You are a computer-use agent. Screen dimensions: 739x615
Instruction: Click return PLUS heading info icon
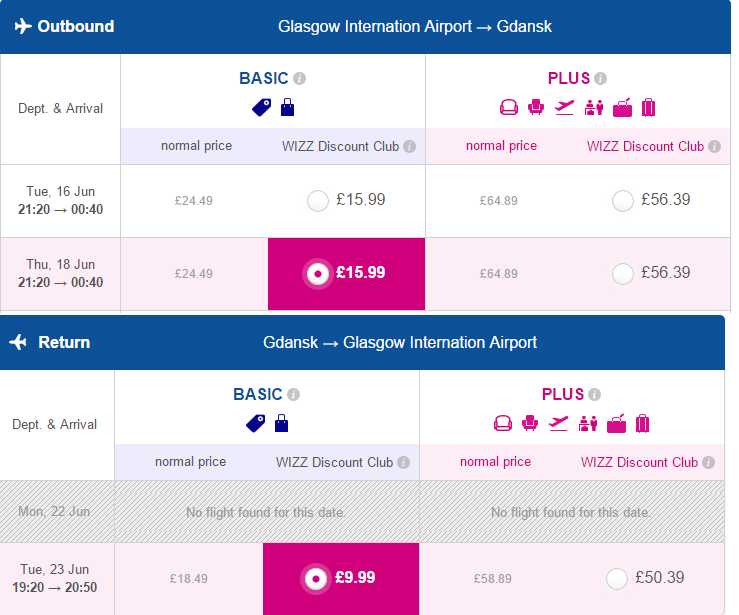pos(594,394)
